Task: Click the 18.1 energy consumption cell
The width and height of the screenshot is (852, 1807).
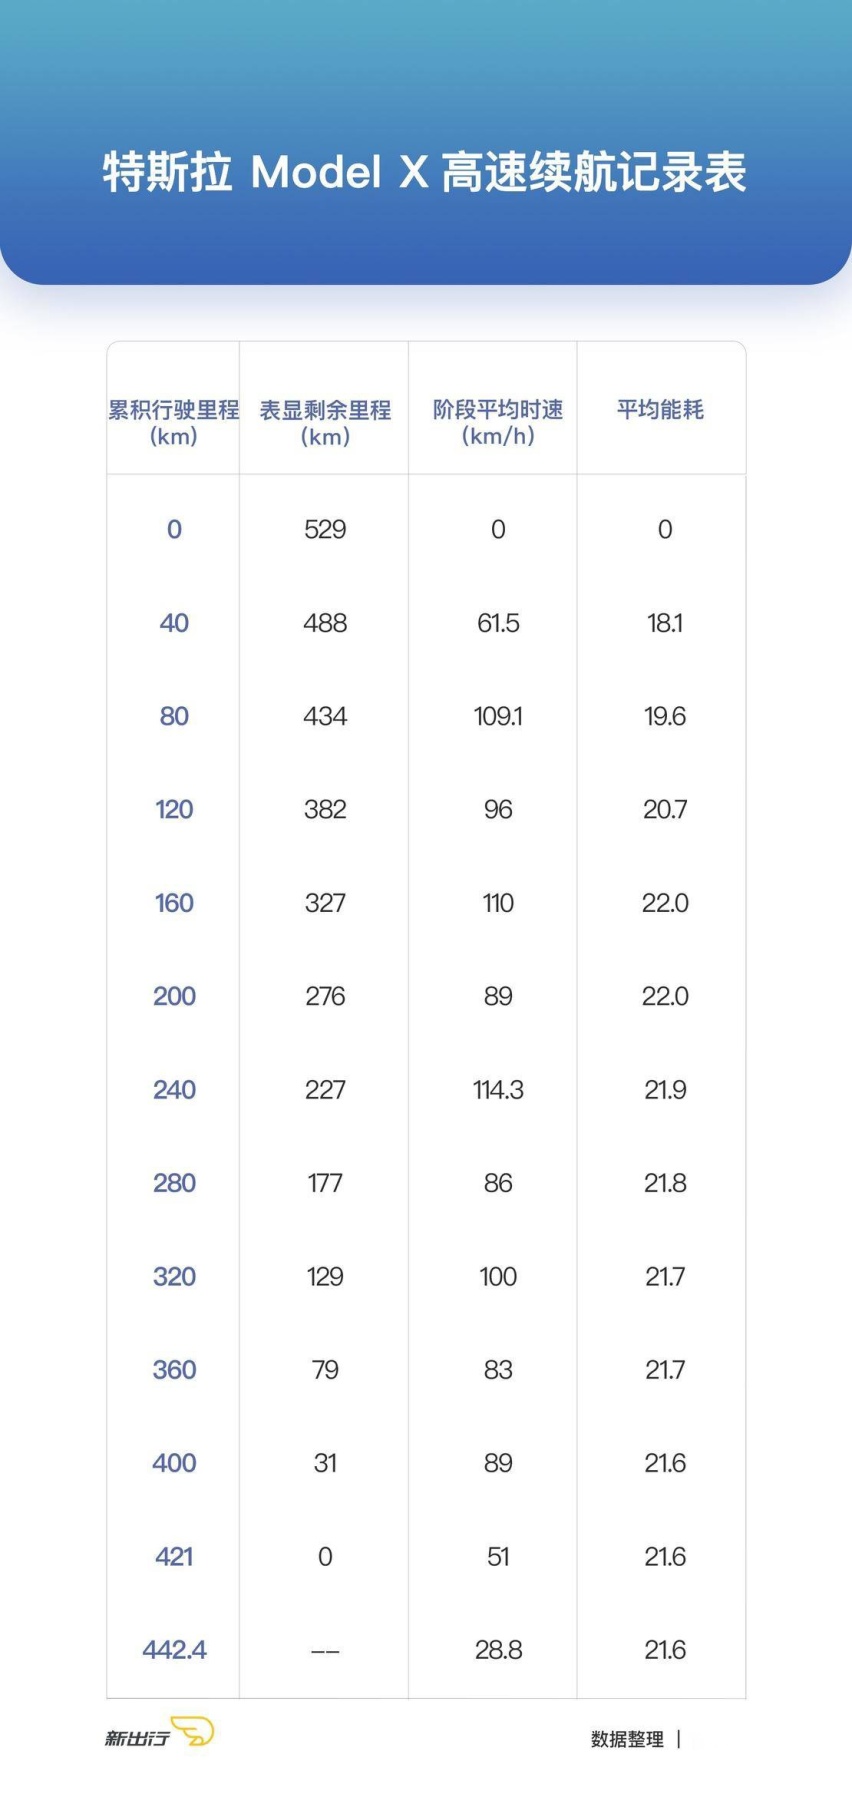Action: (665, 623)
